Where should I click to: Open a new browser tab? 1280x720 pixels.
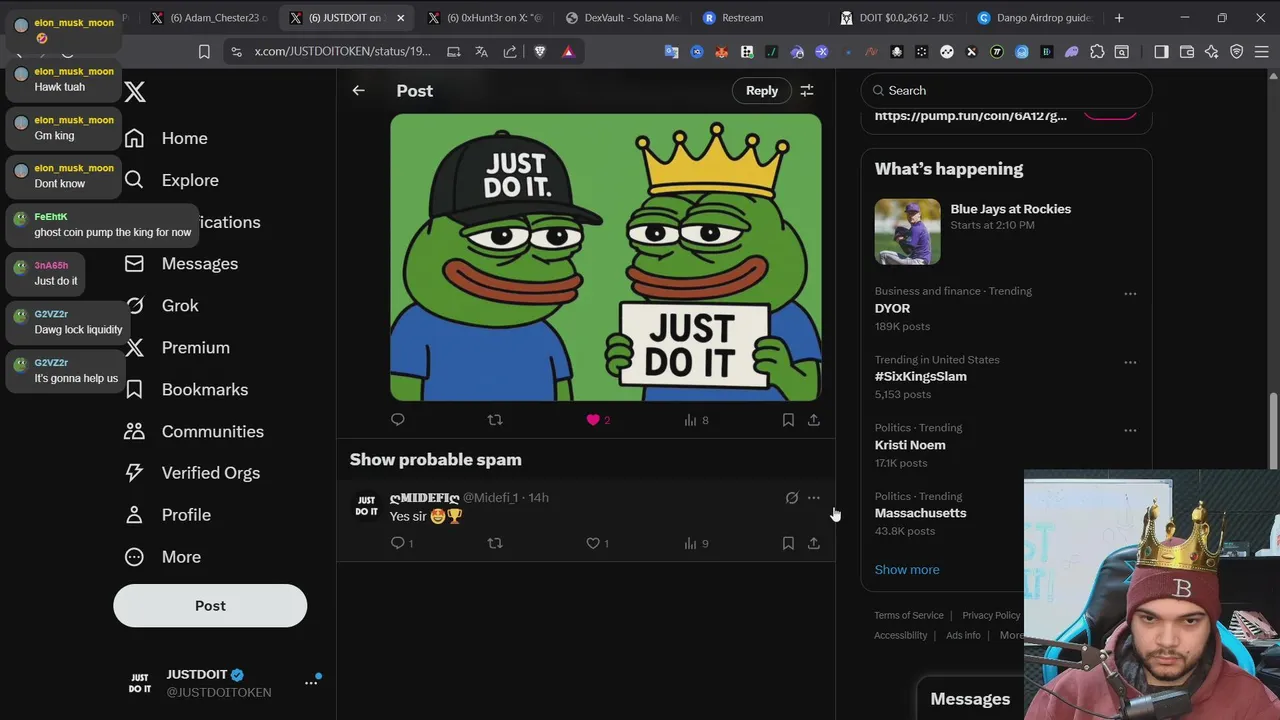tap(1119, 18)
